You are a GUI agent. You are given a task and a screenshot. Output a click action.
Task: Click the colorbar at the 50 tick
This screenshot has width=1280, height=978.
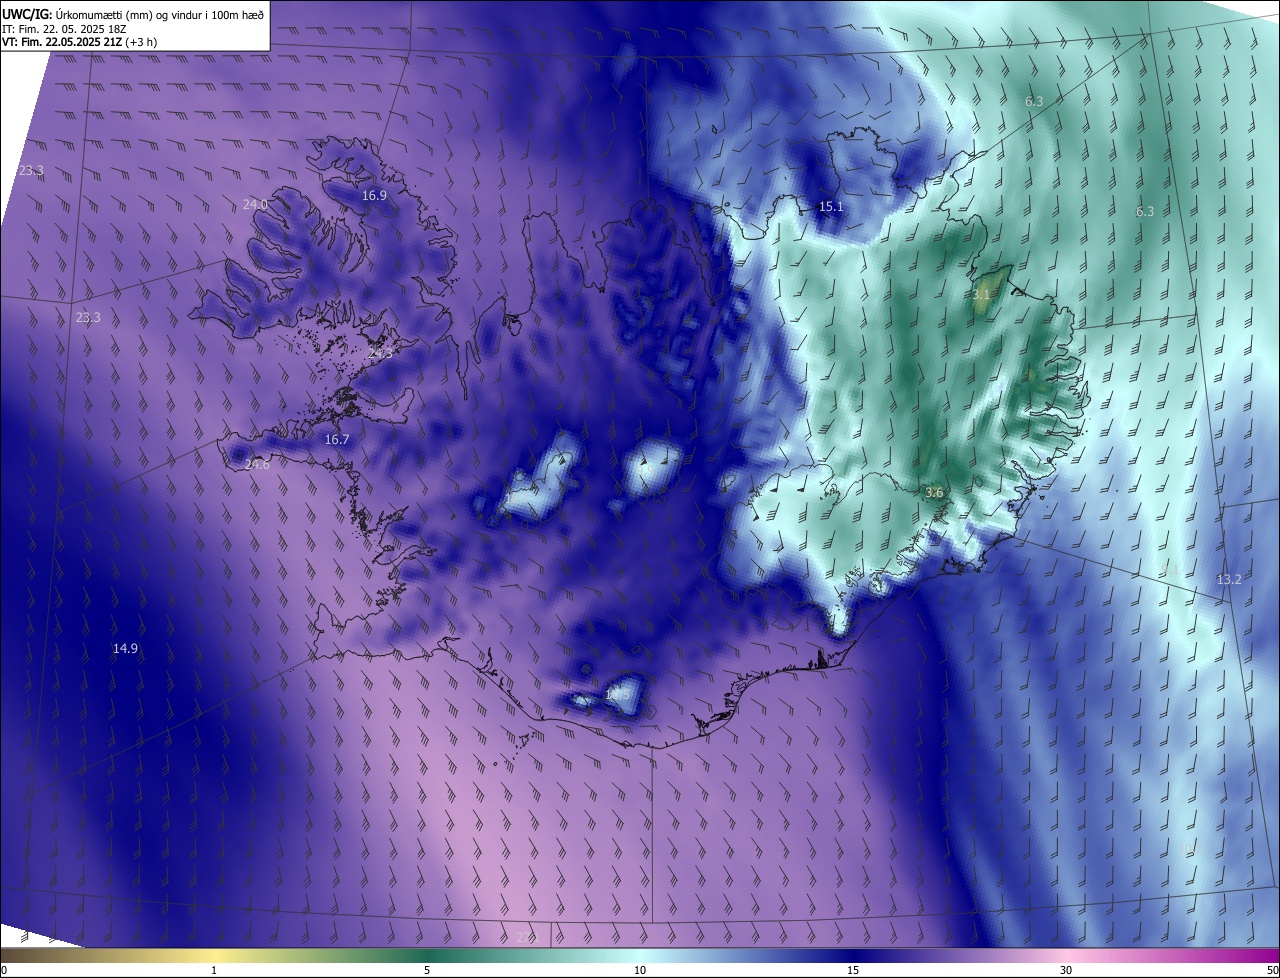(1273, 970)
